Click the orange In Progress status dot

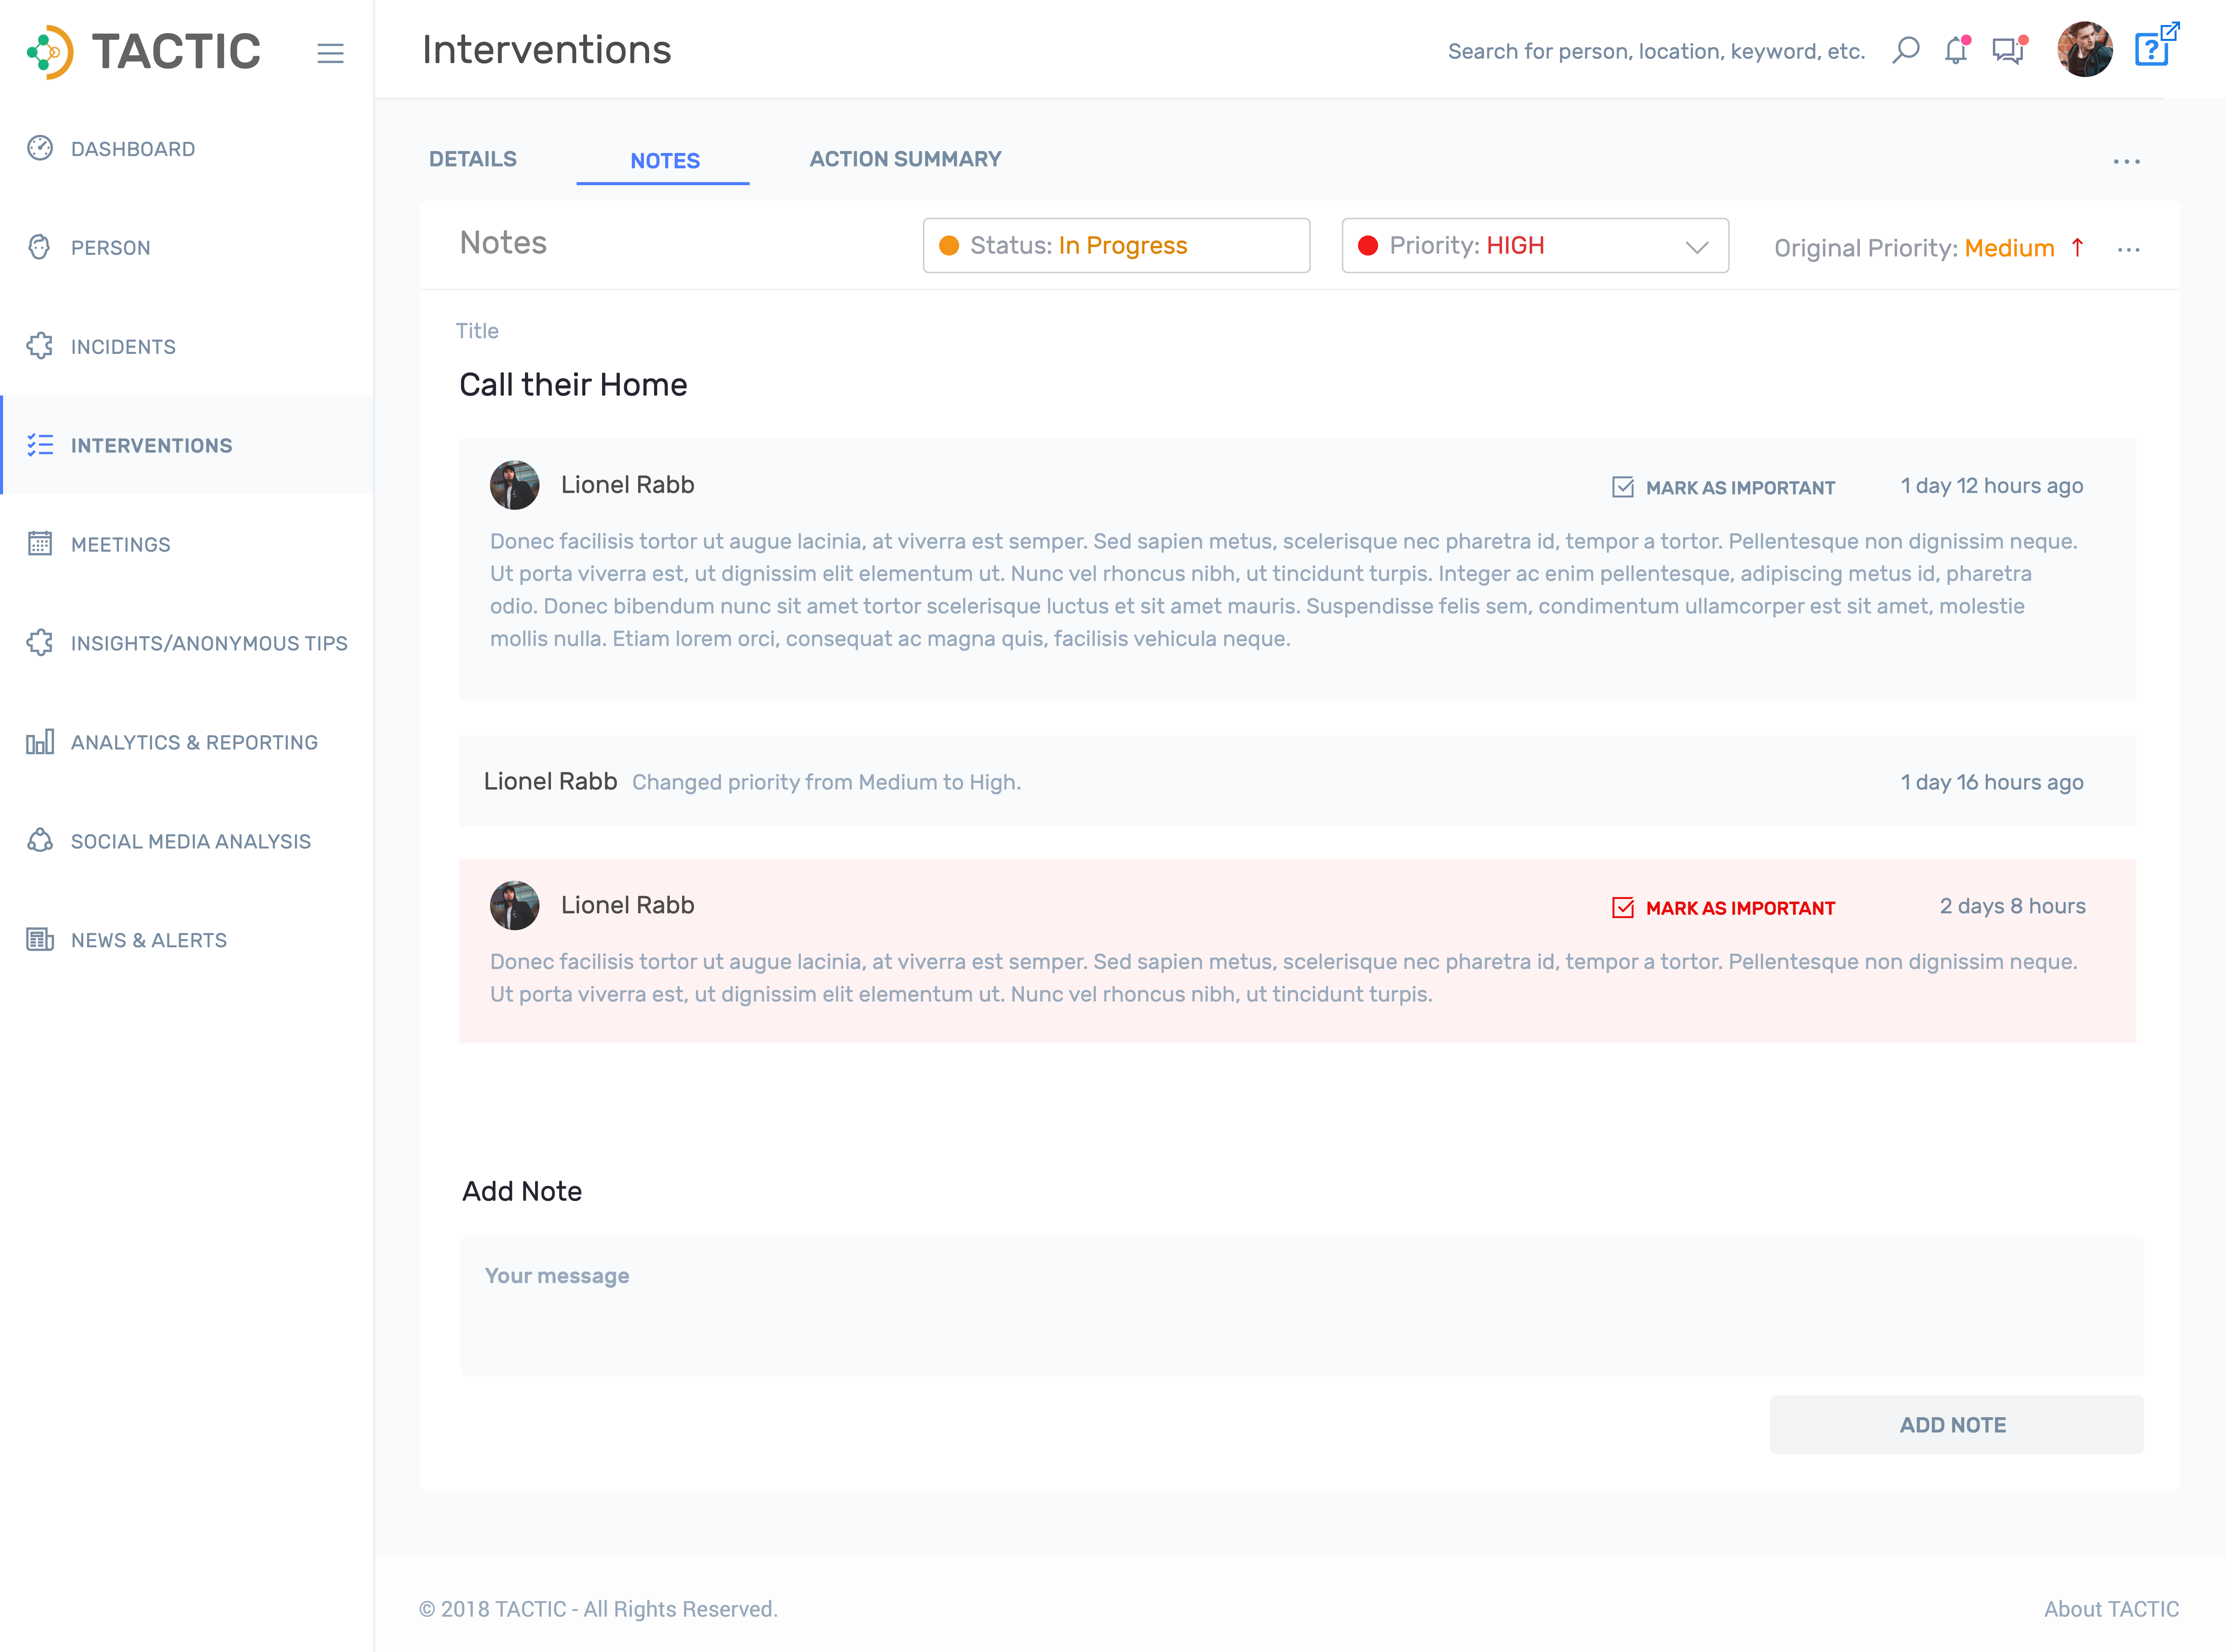[949, 246]
